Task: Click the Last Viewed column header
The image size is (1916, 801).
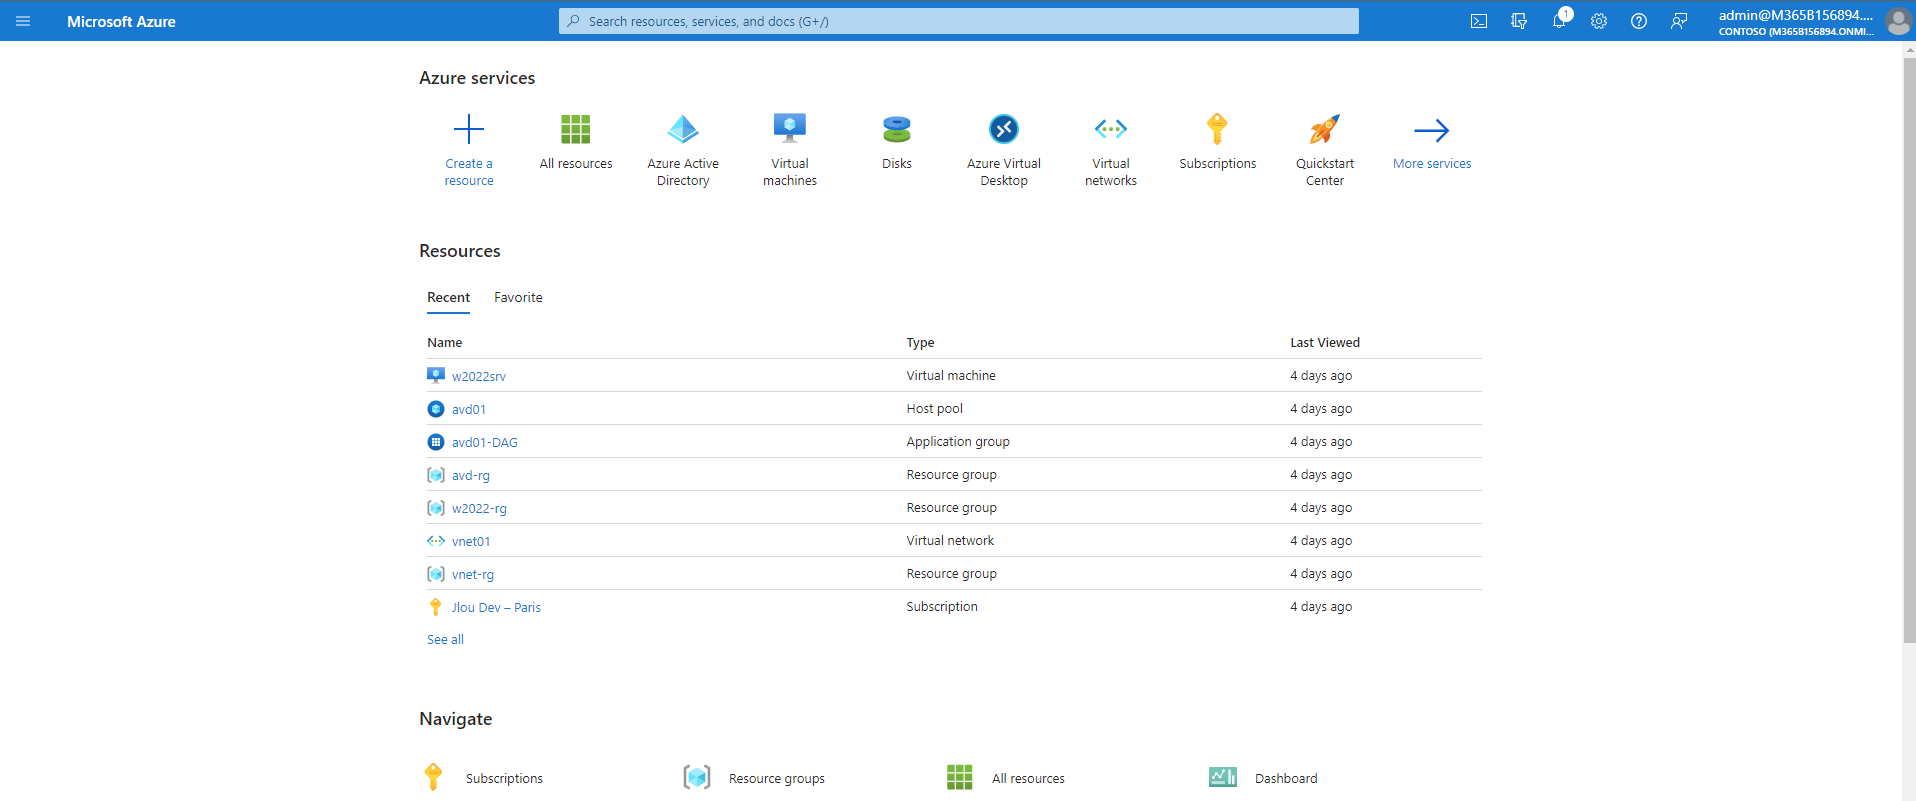Action: coord(1325,342)
